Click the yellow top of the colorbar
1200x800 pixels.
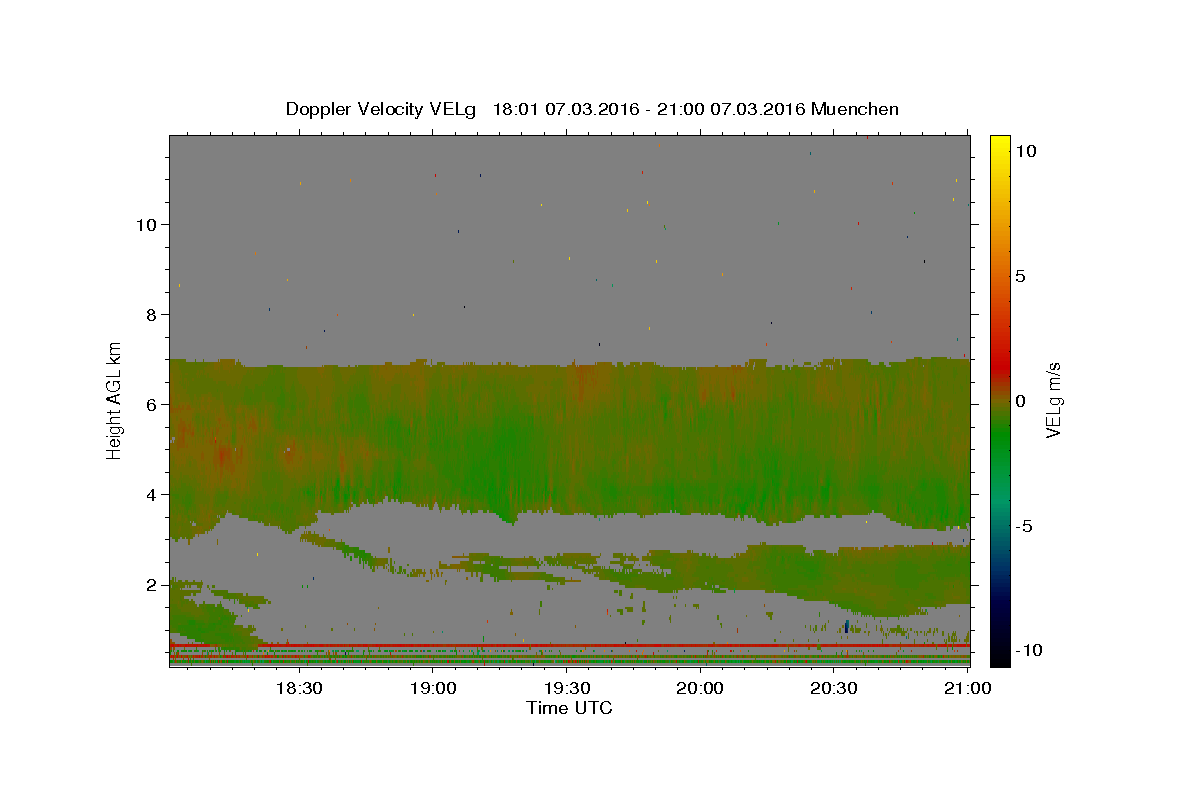point(1000,141)
